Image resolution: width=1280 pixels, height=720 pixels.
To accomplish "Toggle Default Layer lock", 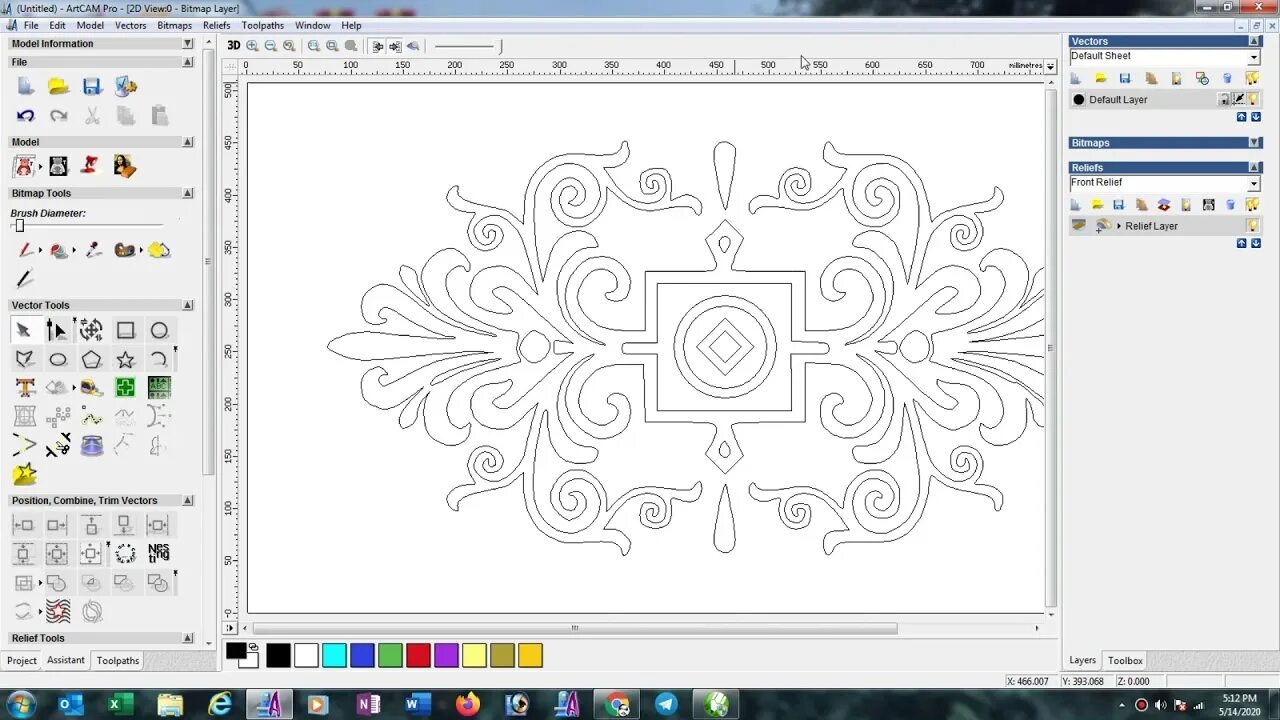I will point(1223,99).
